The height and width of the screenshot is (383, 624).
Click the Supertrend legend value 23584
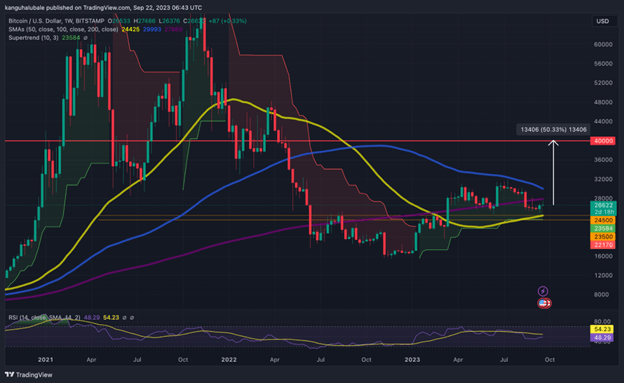[x=71, y=38]
